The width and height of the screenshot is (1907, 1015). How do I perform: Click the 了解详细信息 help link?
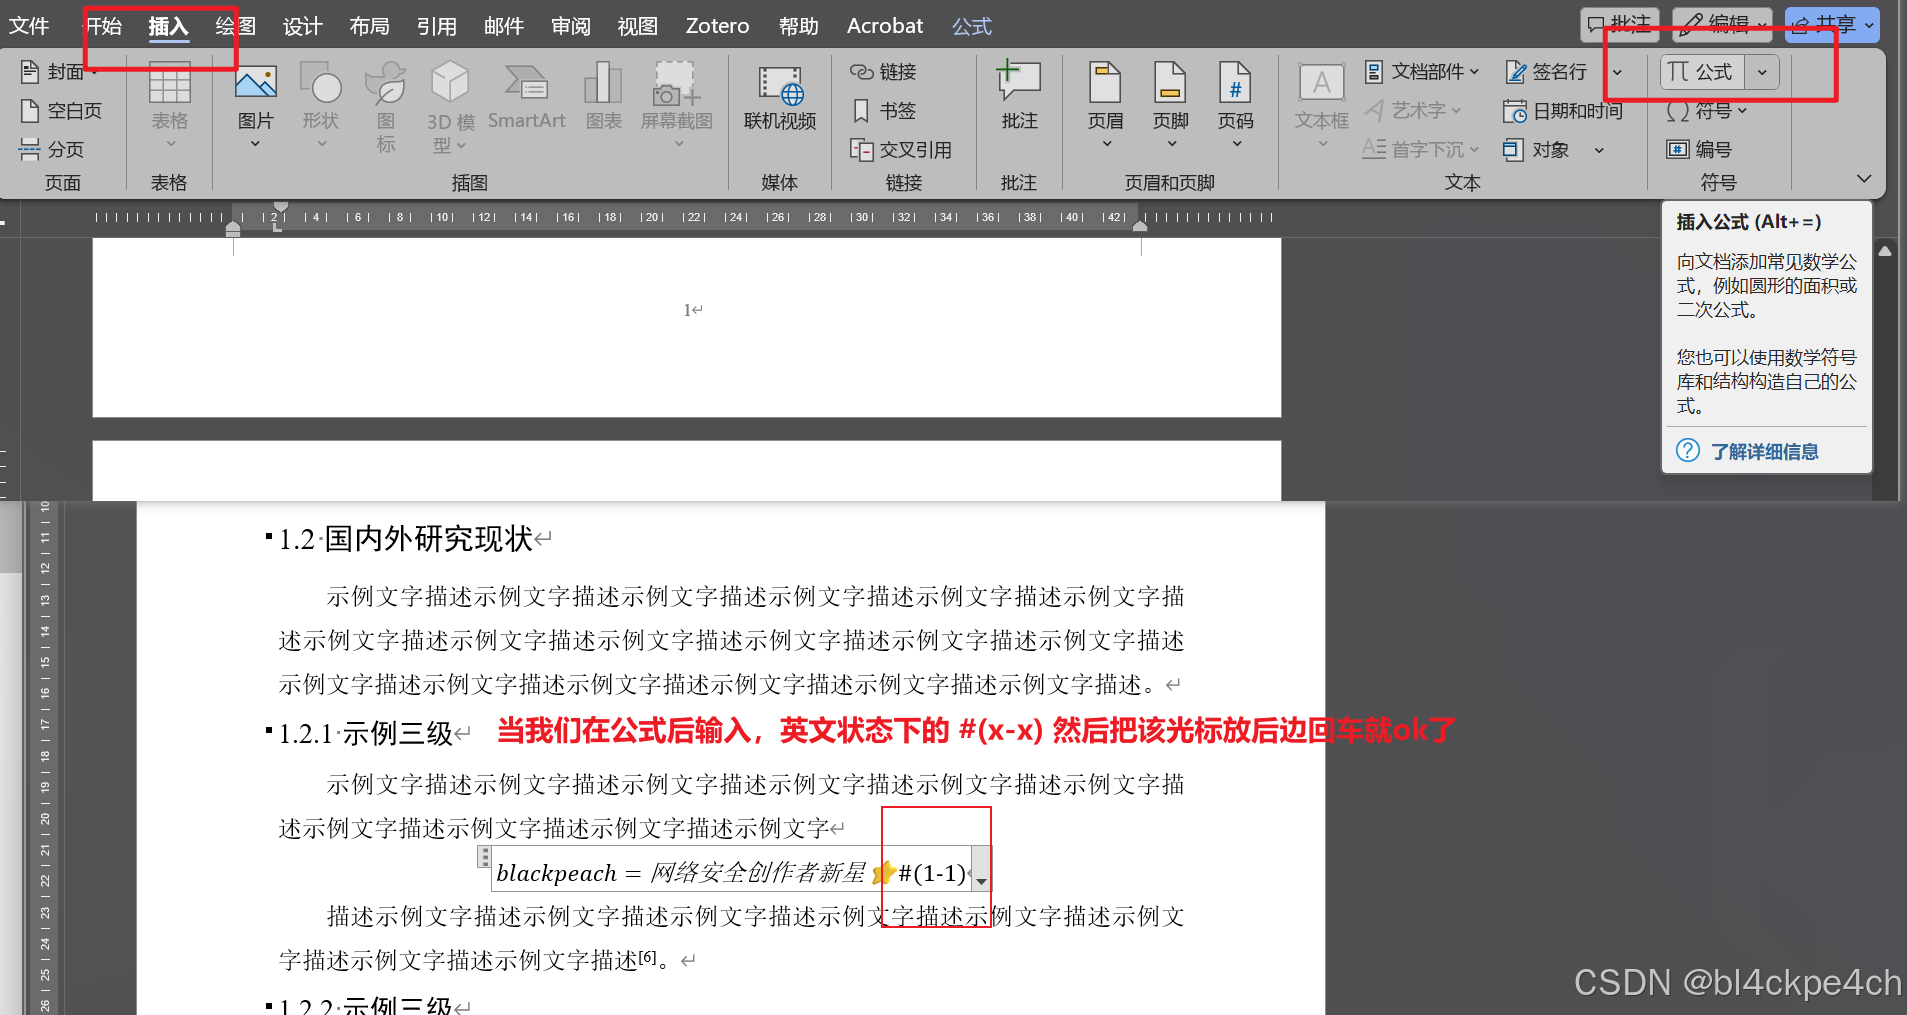pyautogui.click(x=1764, y=452)
